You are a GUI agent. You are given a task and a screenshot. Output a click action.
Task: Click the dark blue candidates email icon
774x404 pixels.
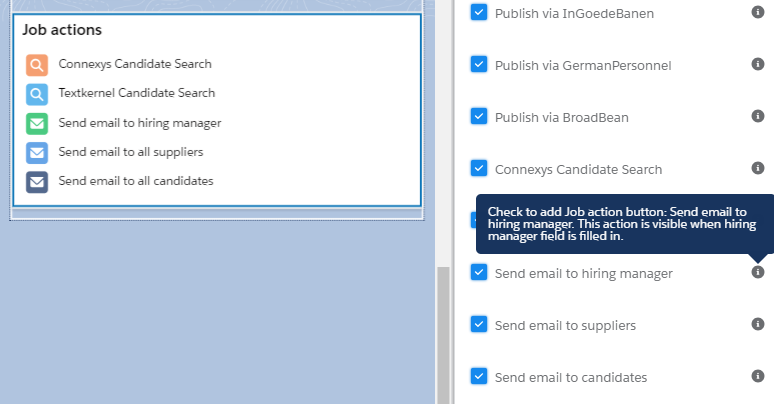(37, 182)
